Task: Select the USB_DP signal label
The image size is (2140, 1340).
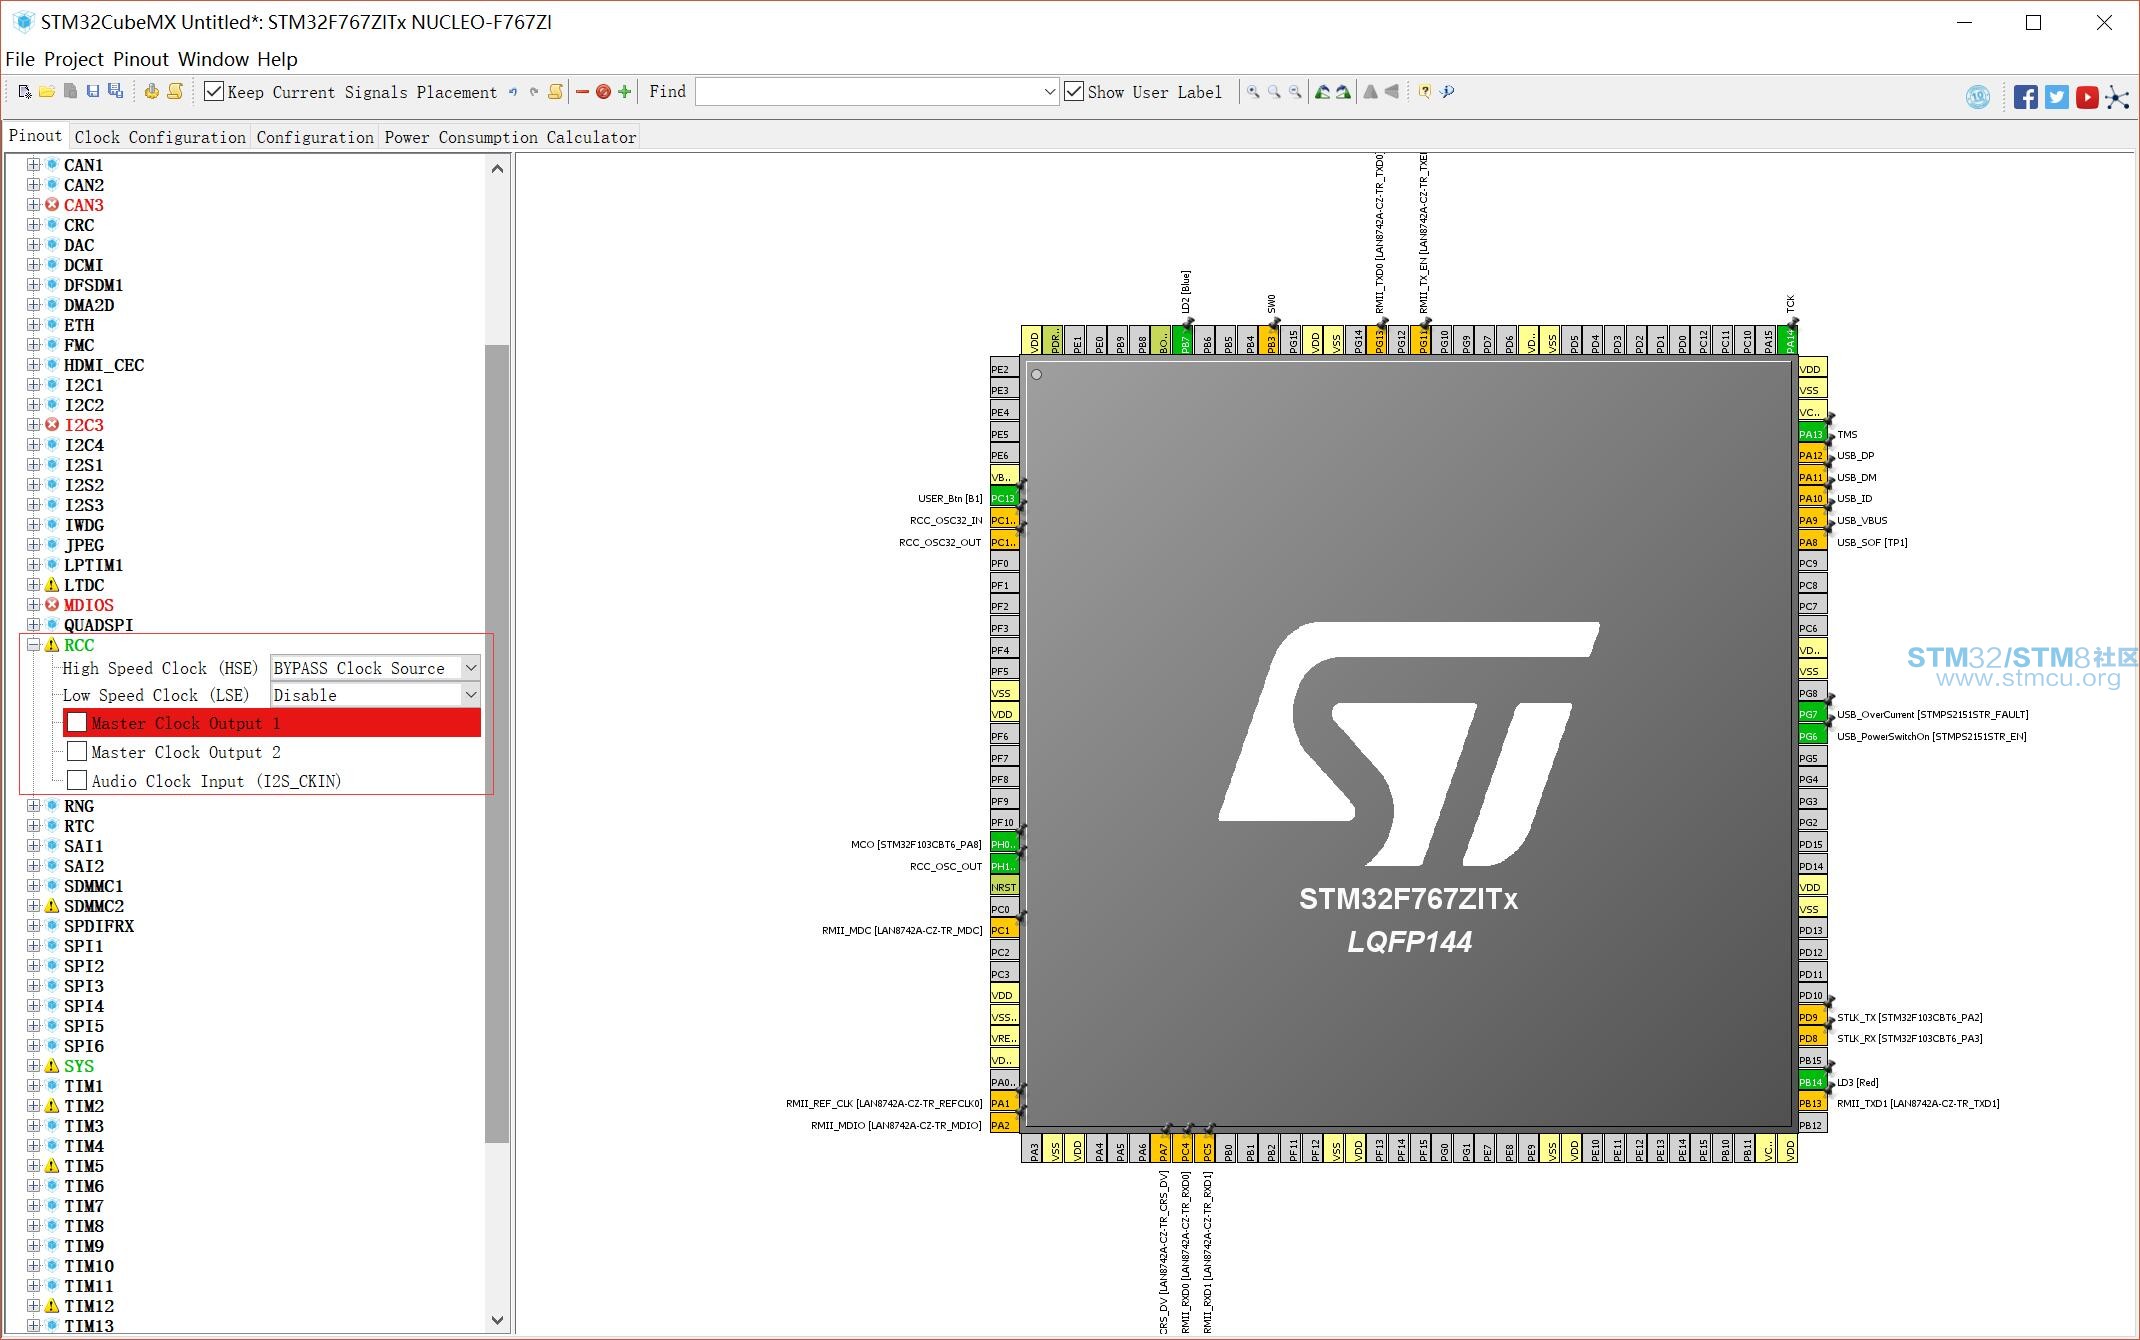Action: tap(1855, 456)
